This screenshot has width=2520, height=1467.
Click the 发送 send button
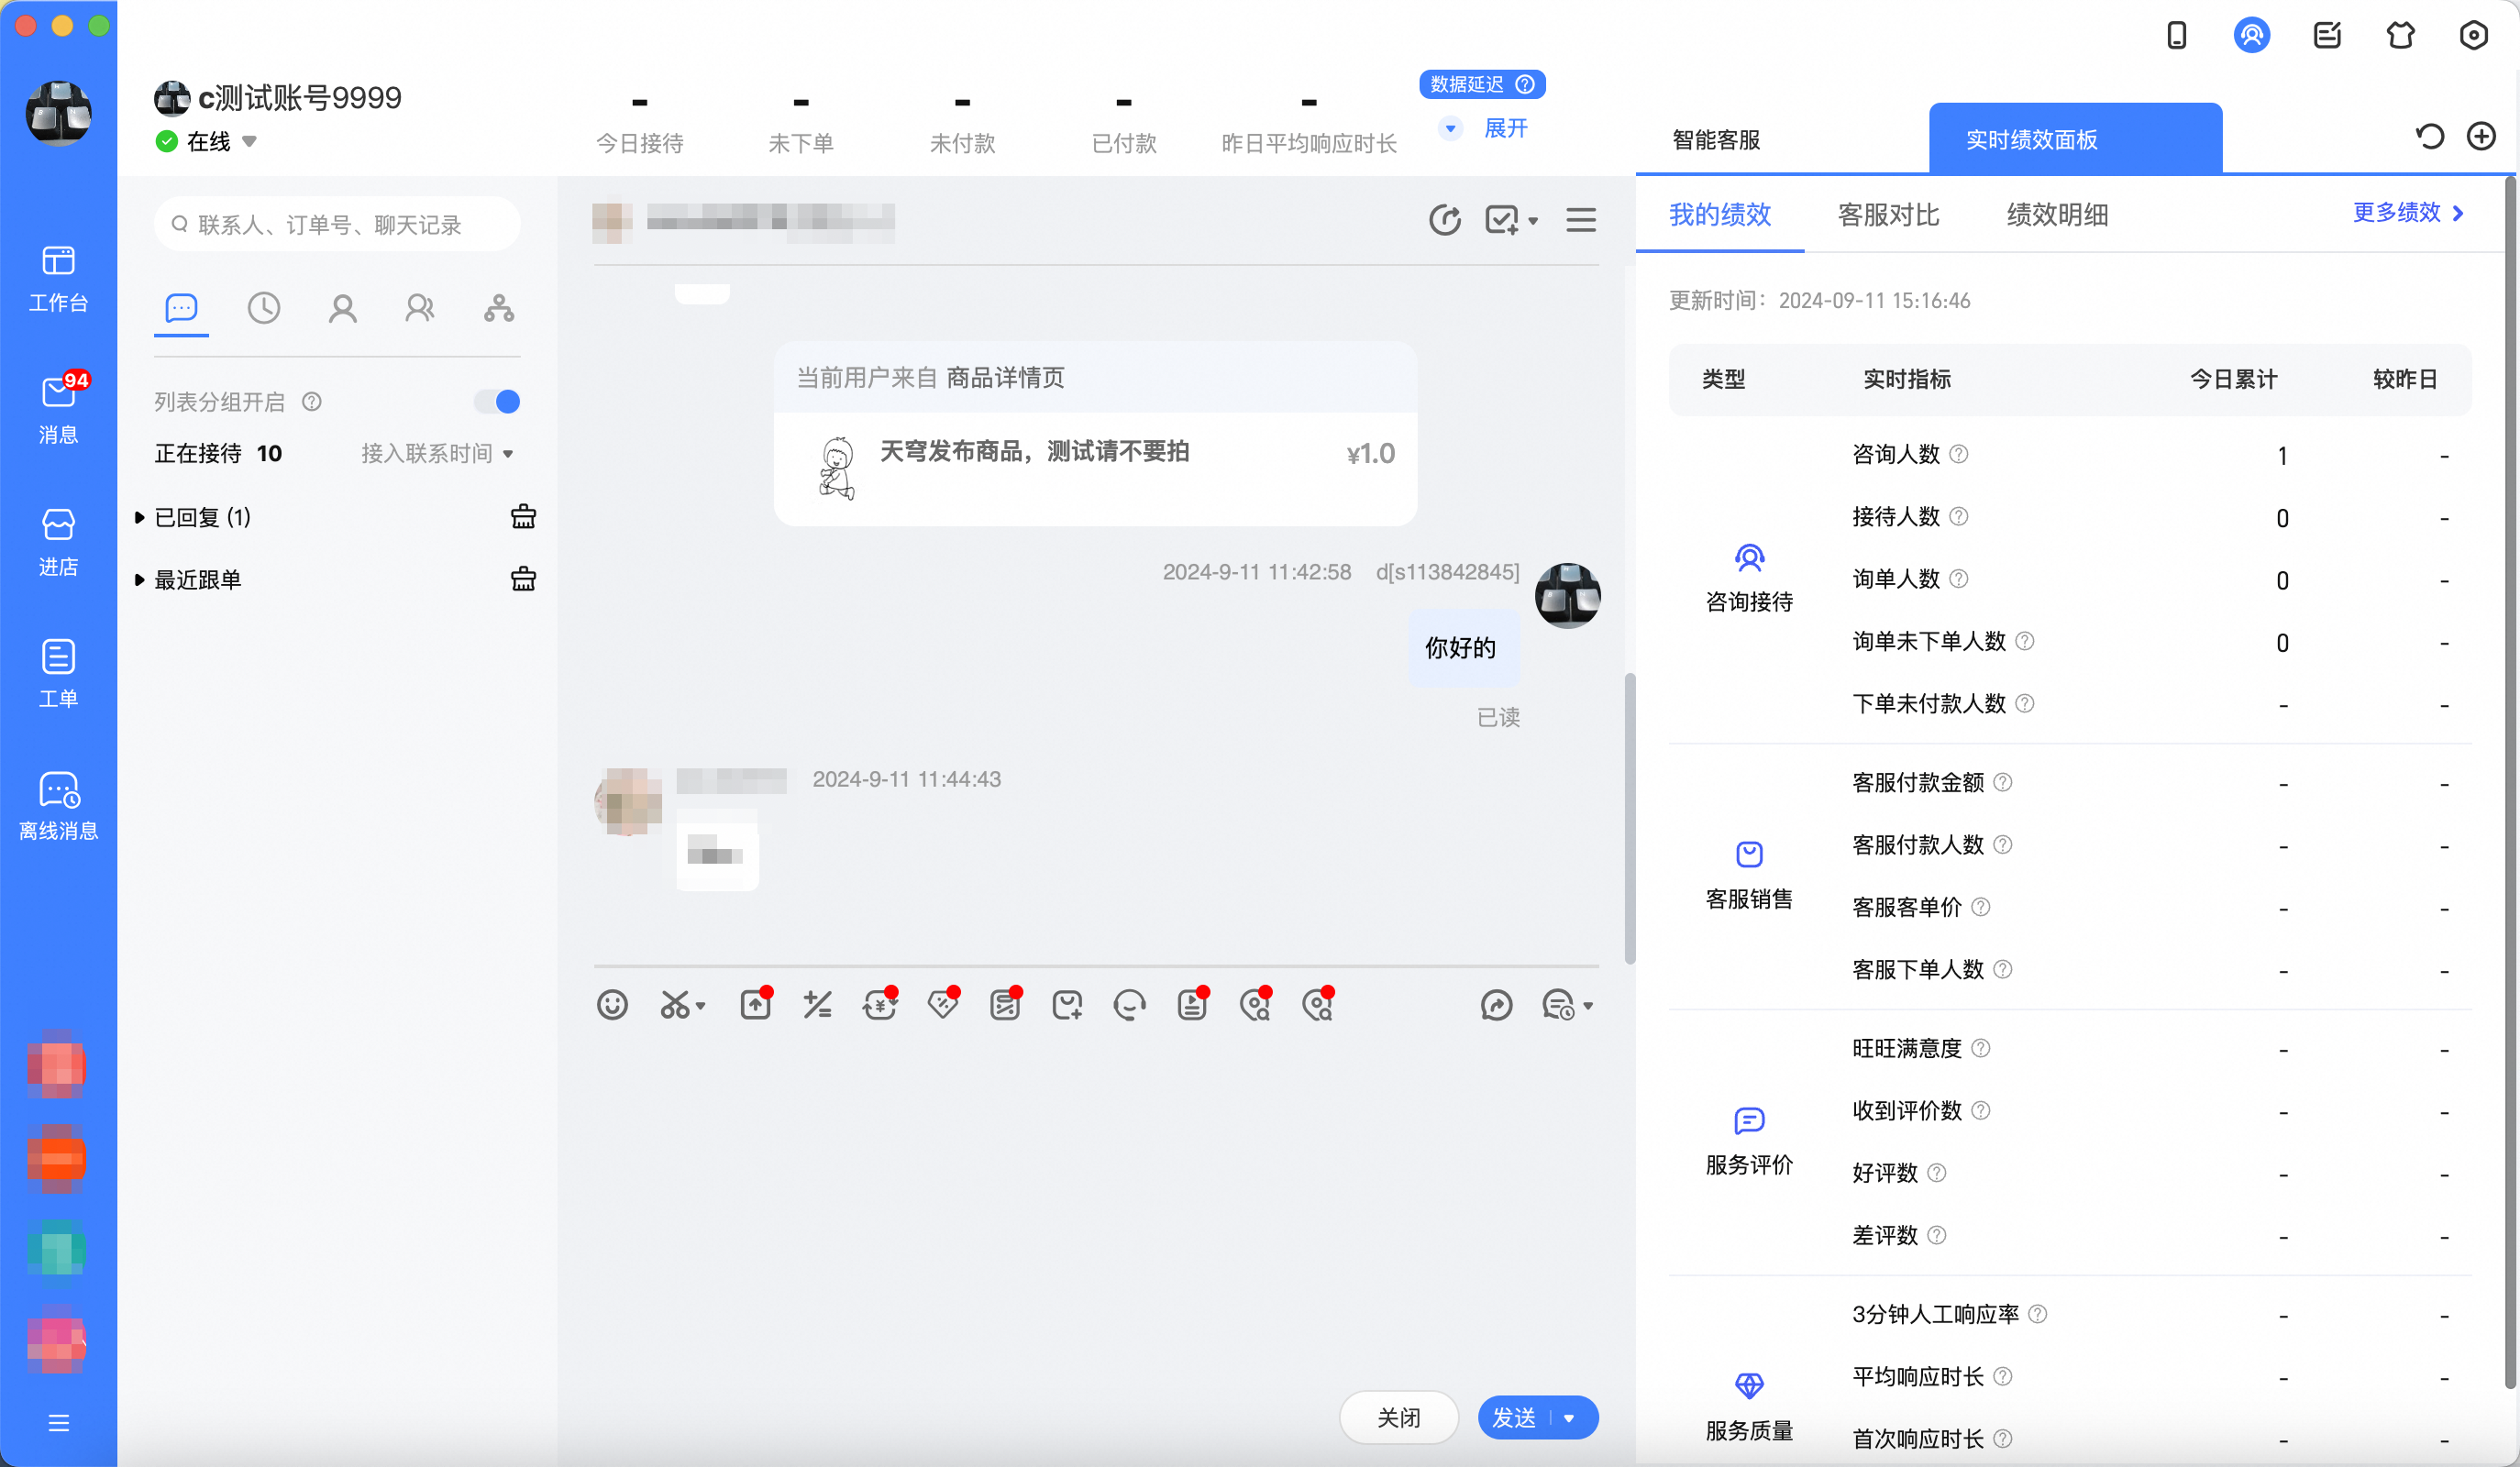1514,1418
